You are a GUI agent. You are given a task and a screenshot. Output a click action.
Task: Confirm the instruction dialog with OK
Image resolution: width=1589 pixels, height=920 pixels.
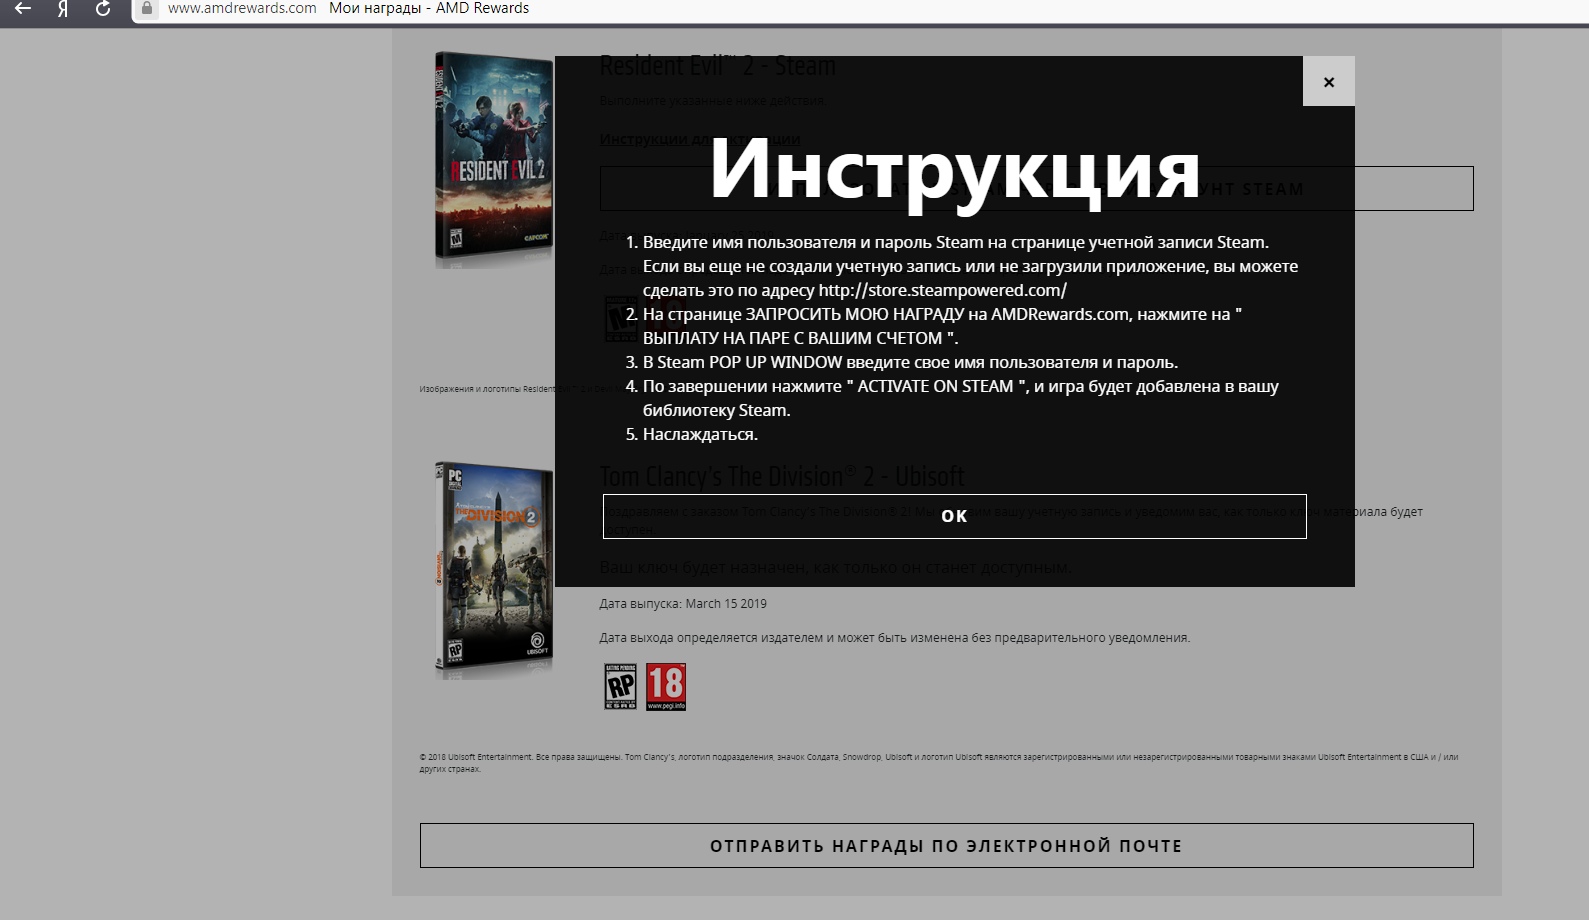click(x=954, y=516)
